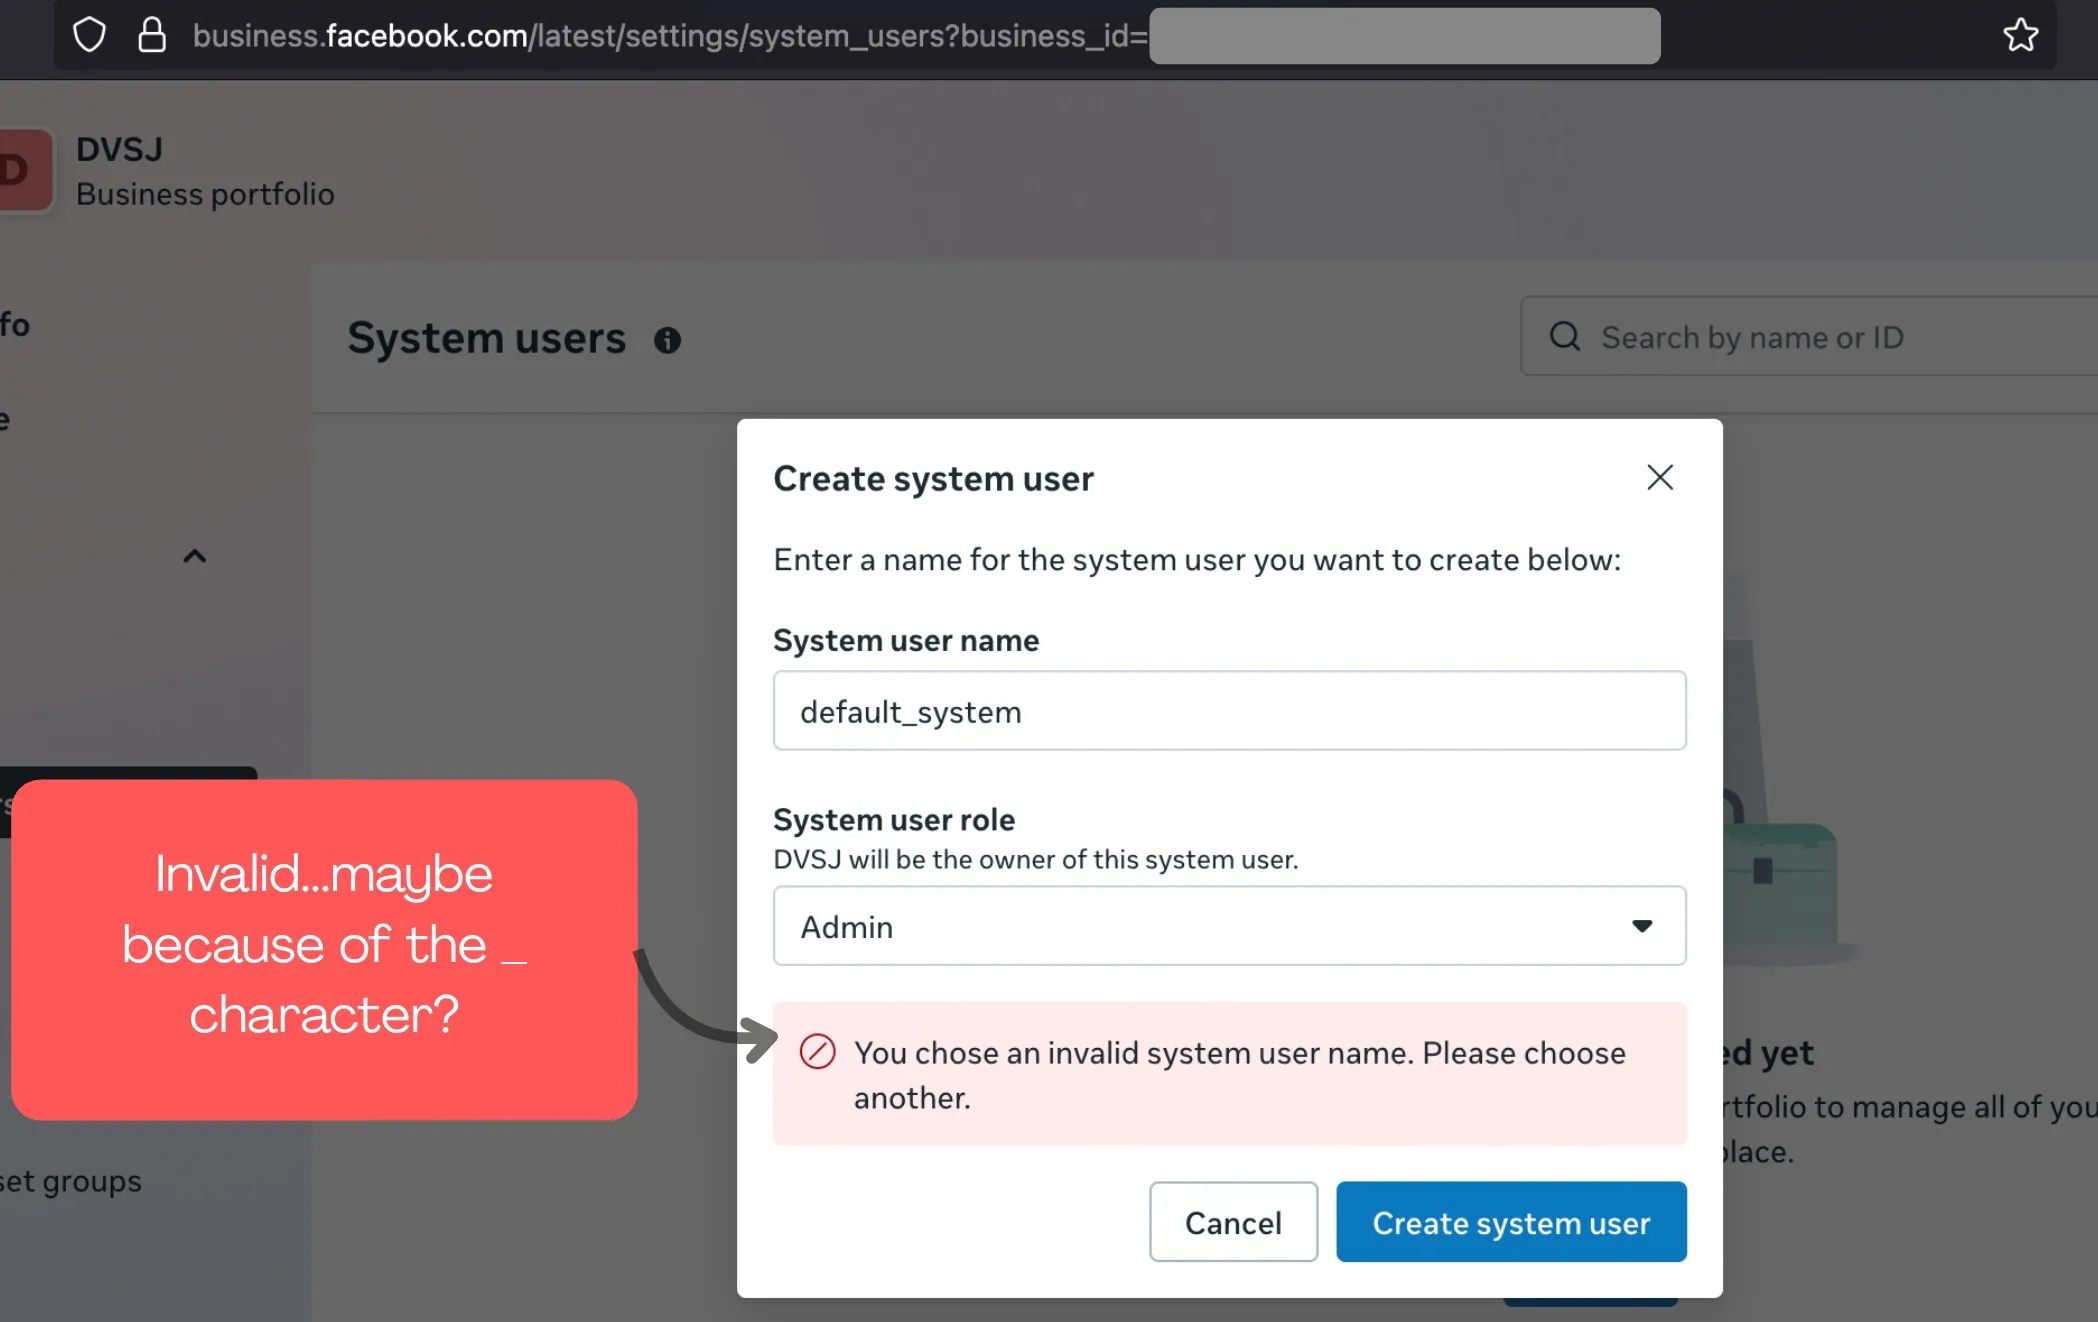Click the search magnifier icon
This screenshot has width=2098, height=1322.
click(1565, 337)
